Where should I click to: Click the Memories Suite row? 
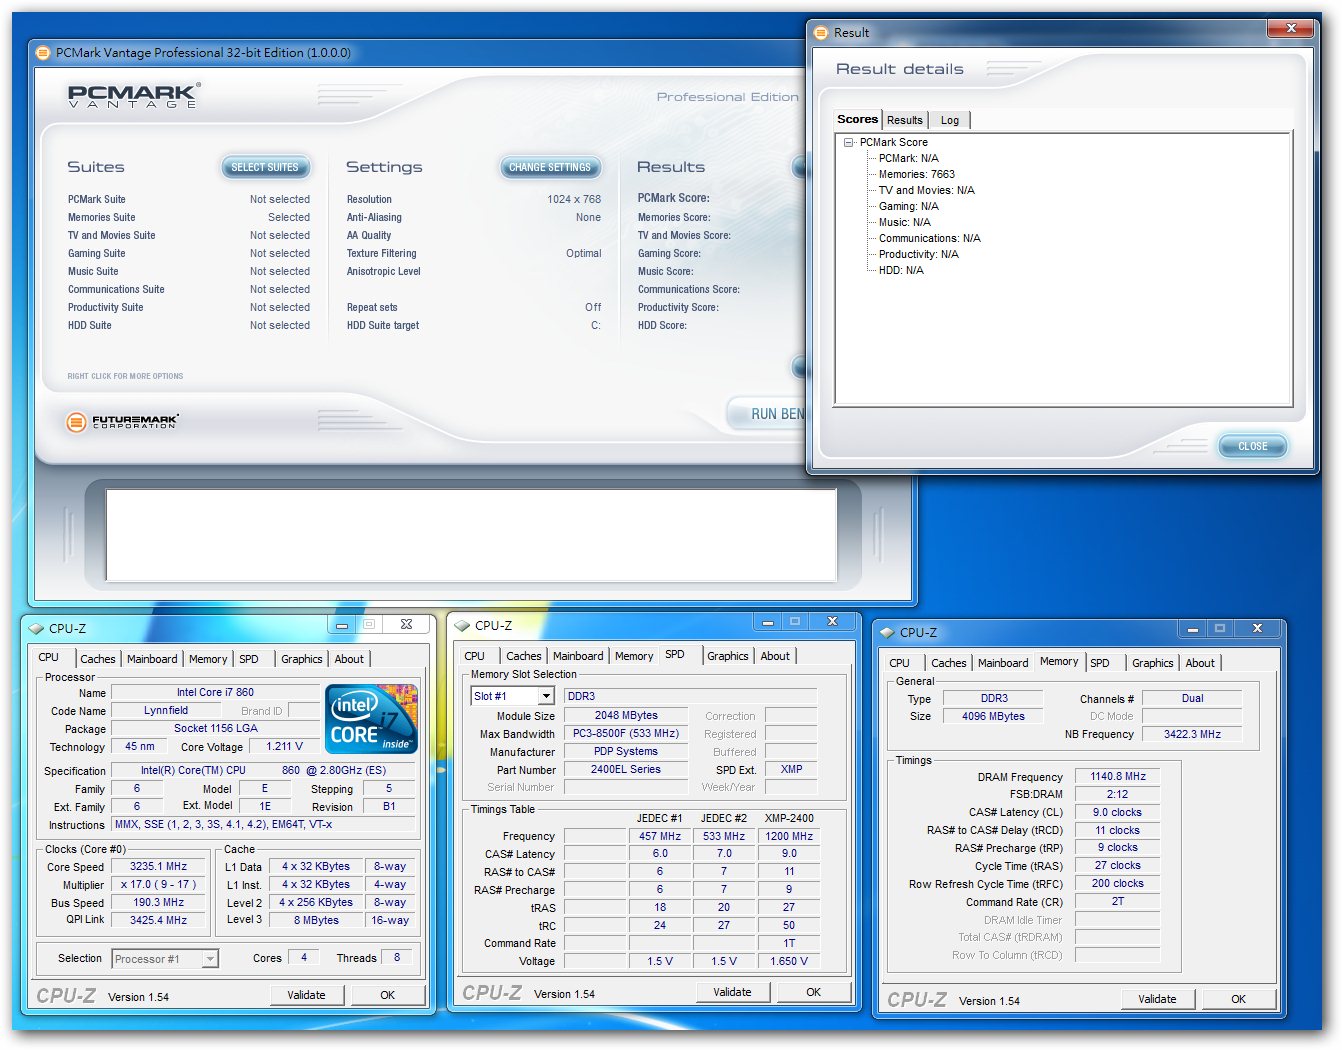[102, 217]
